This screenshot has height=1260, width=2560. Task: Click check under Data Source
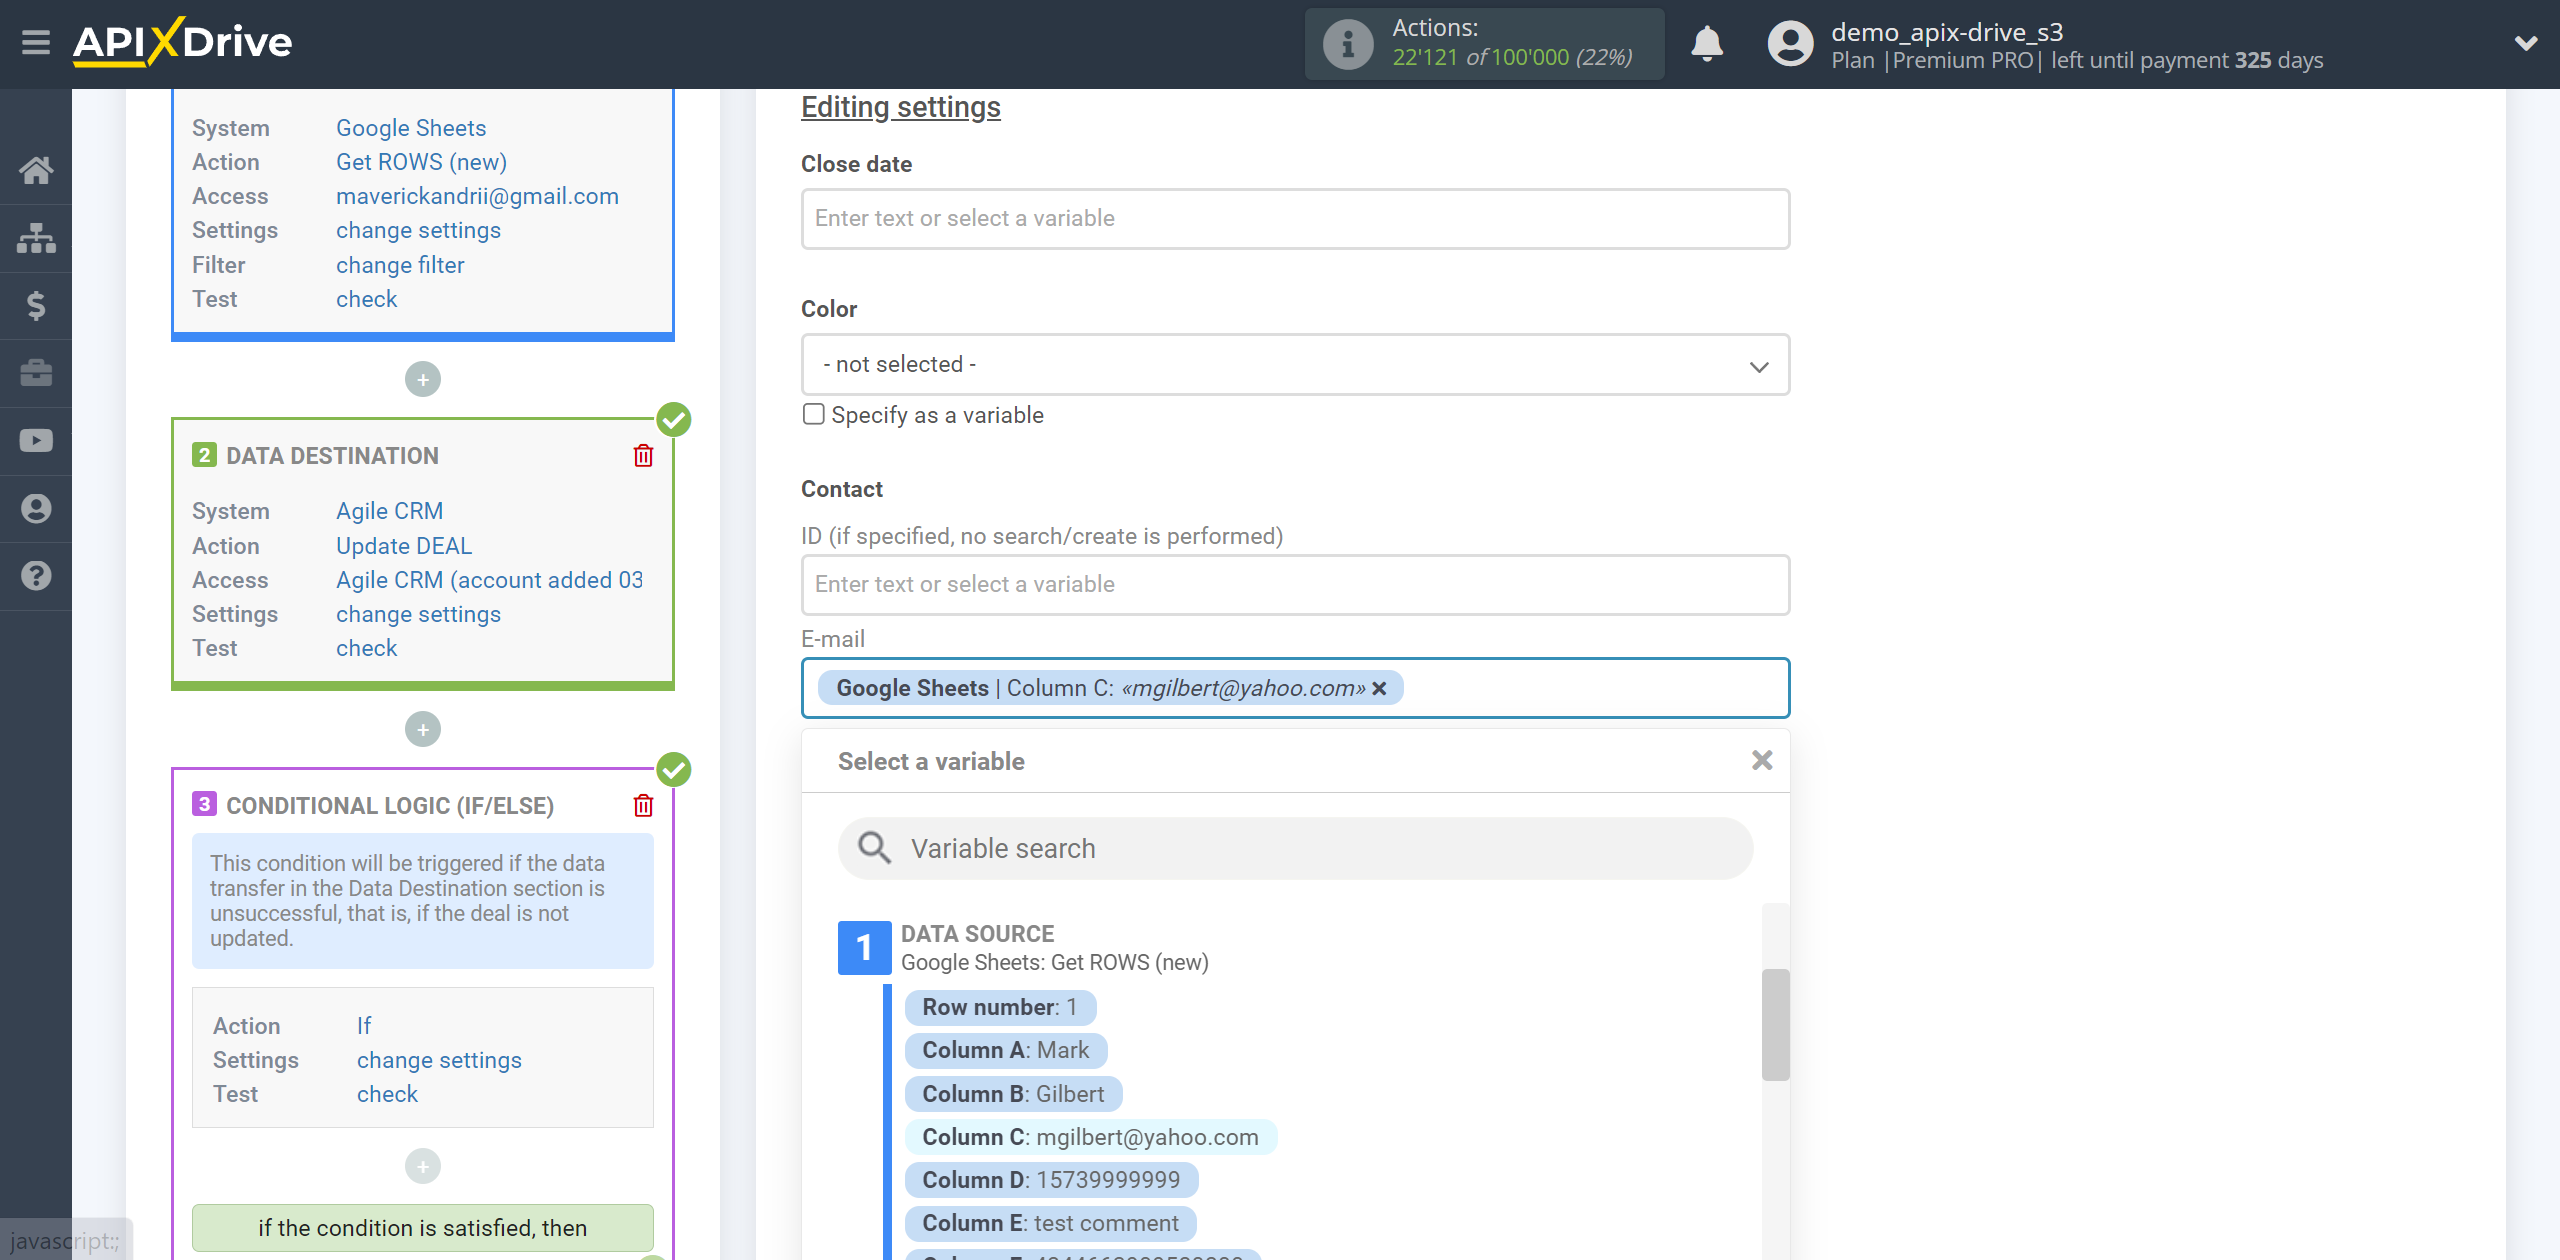366,299
